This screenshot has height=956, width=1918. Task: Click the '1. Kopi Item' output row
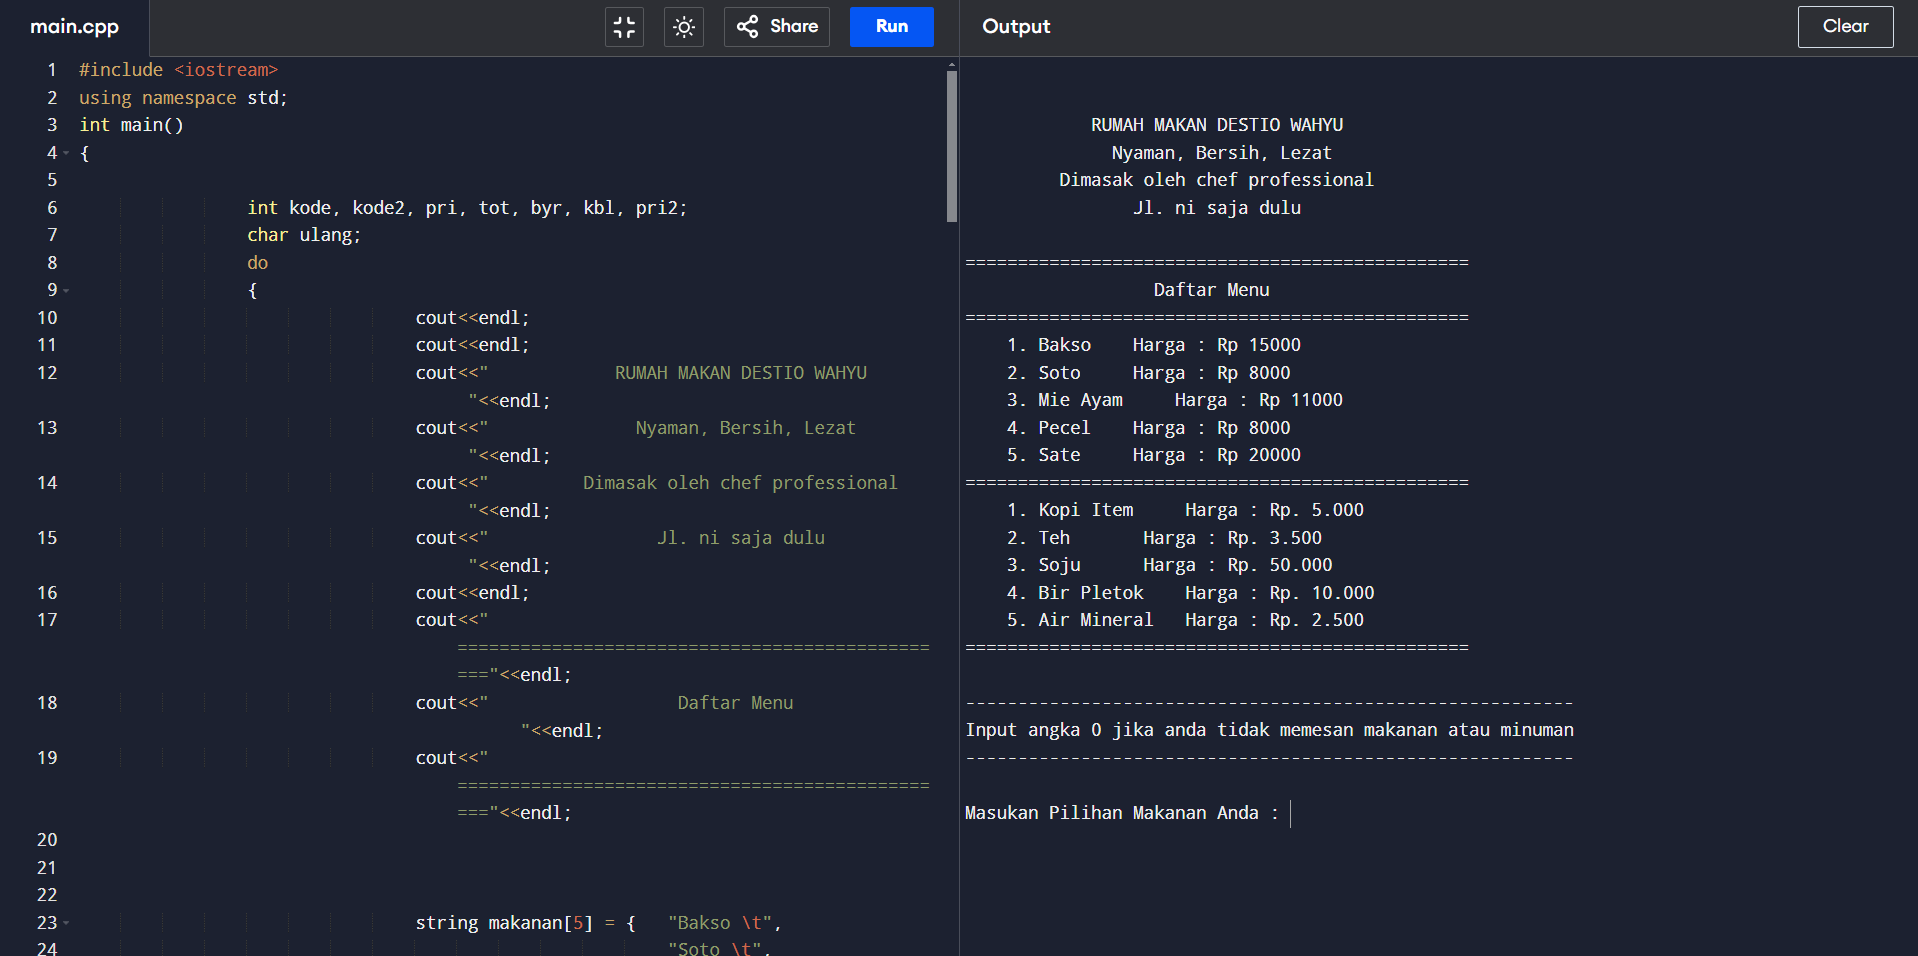(x=1185, y=510)
